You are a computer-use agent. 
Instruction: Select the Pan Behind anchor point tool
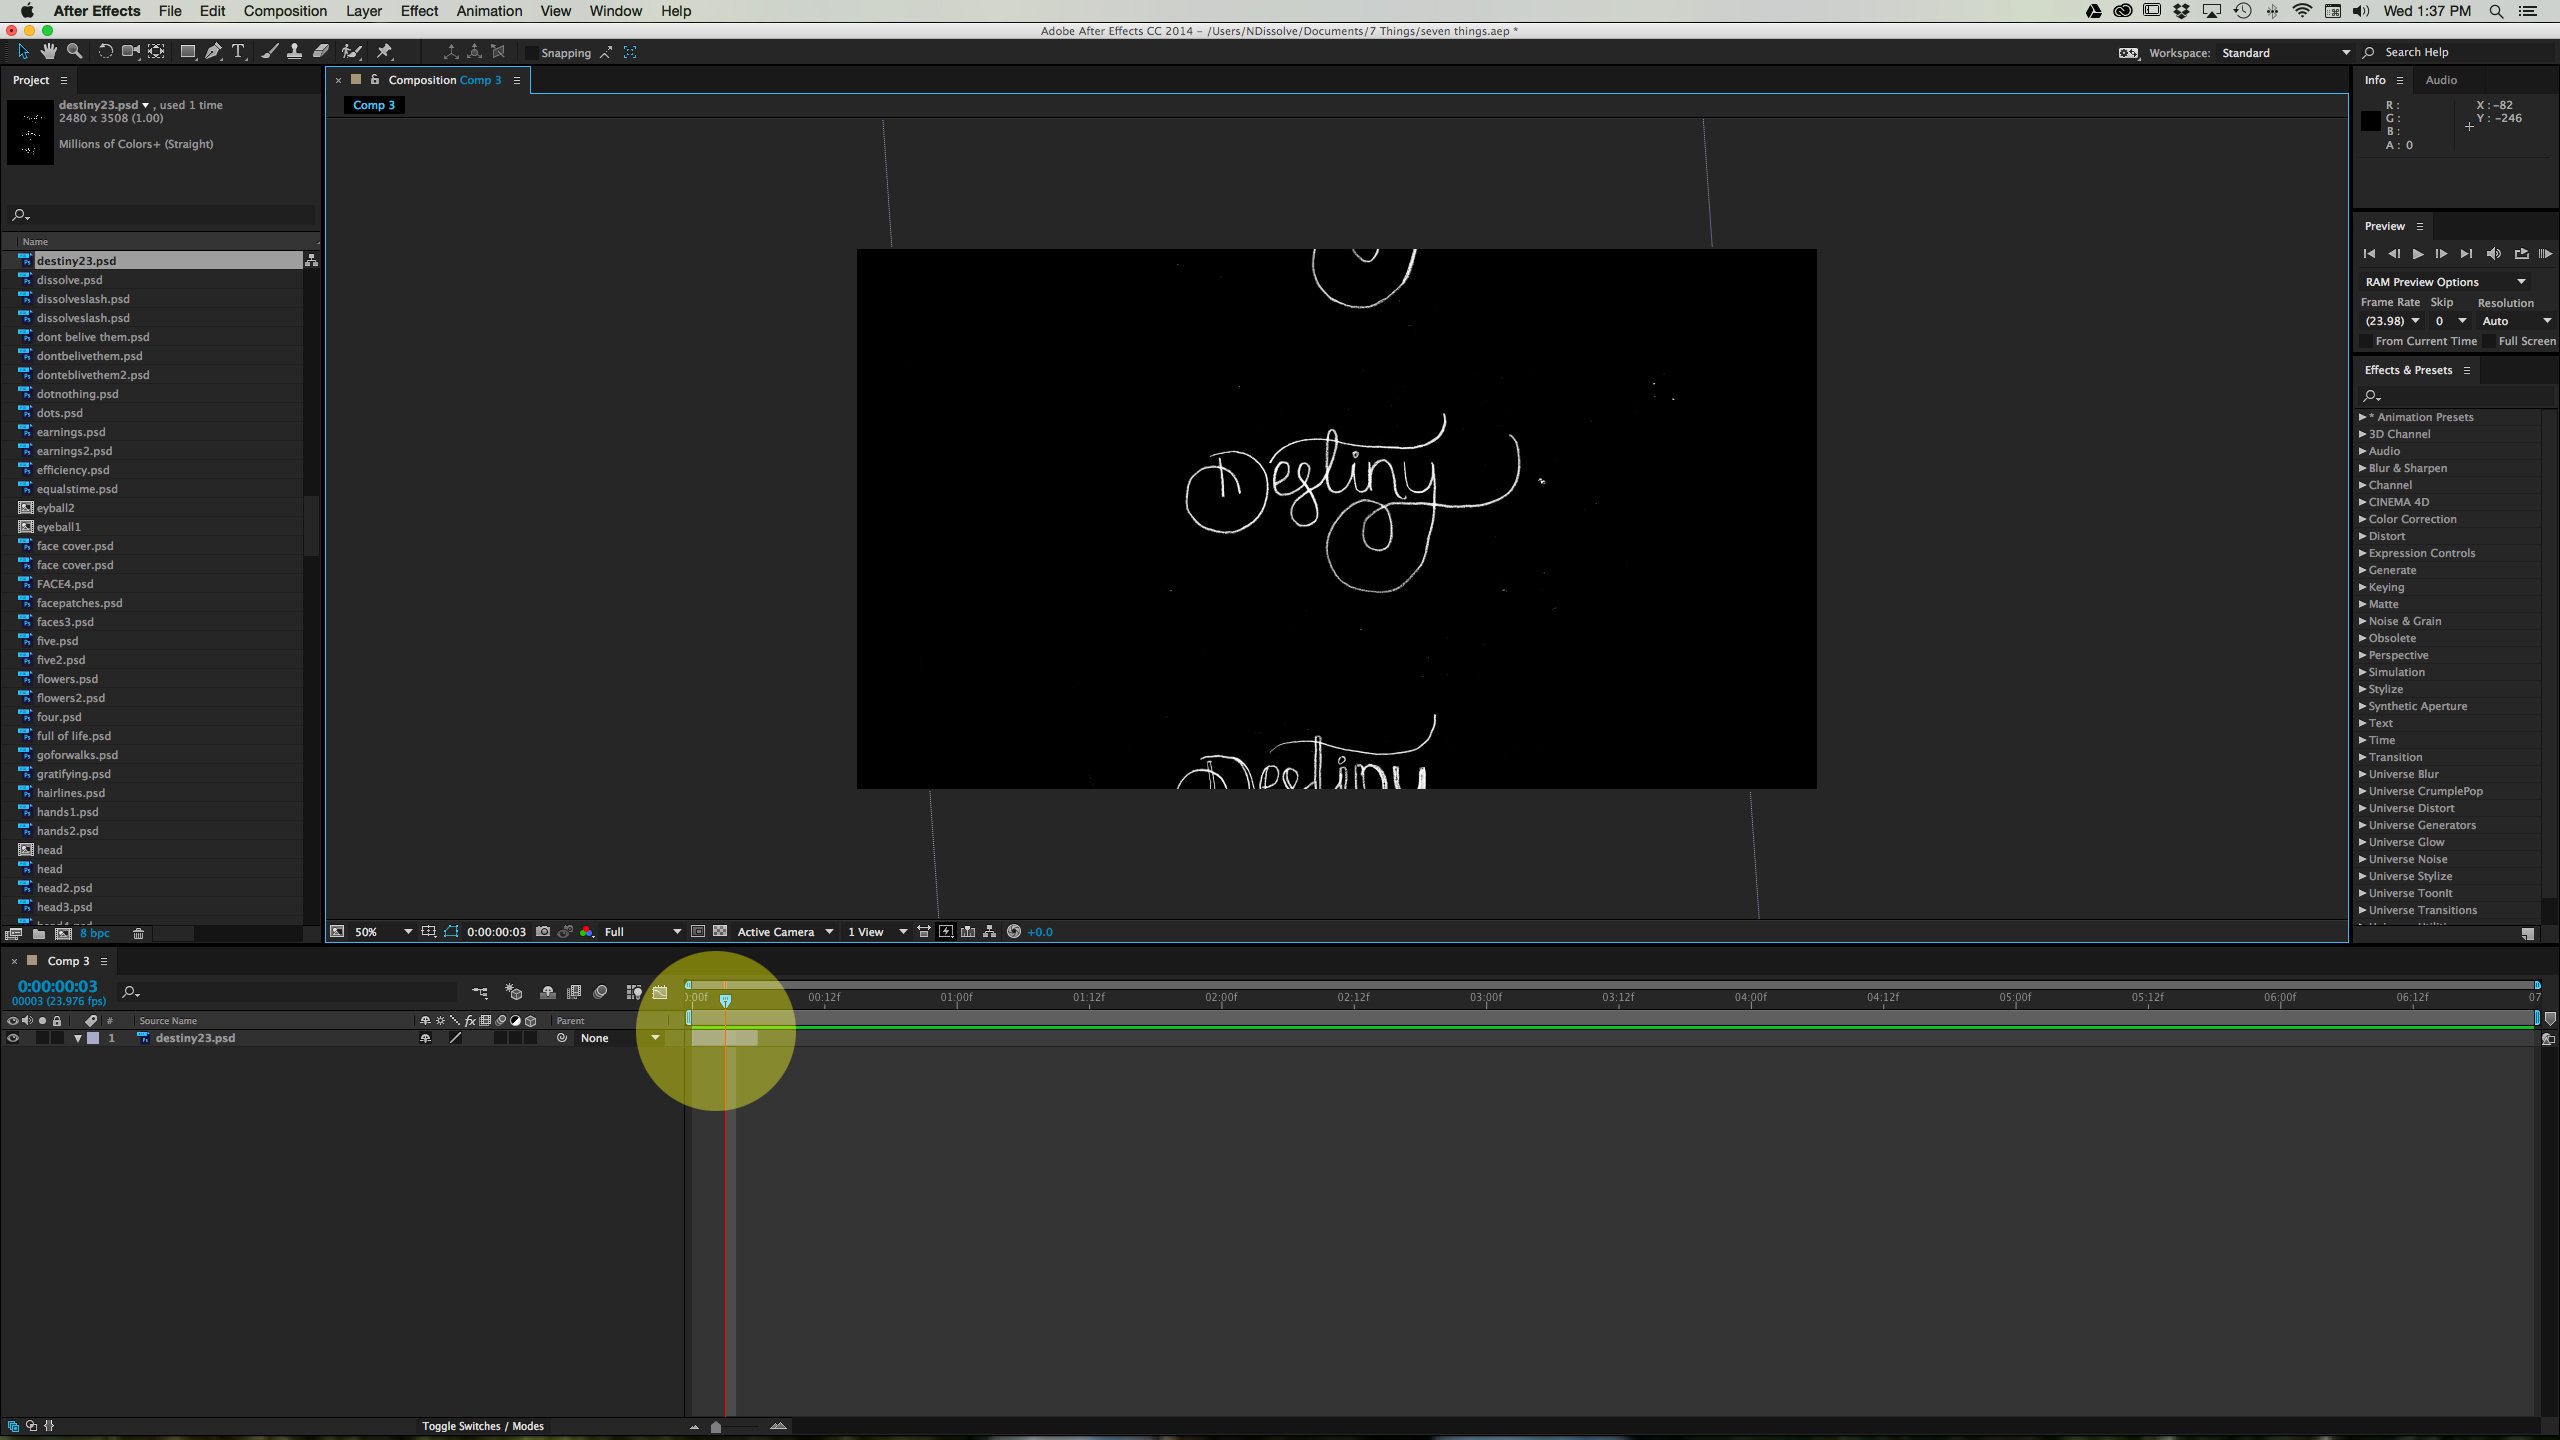156,51
